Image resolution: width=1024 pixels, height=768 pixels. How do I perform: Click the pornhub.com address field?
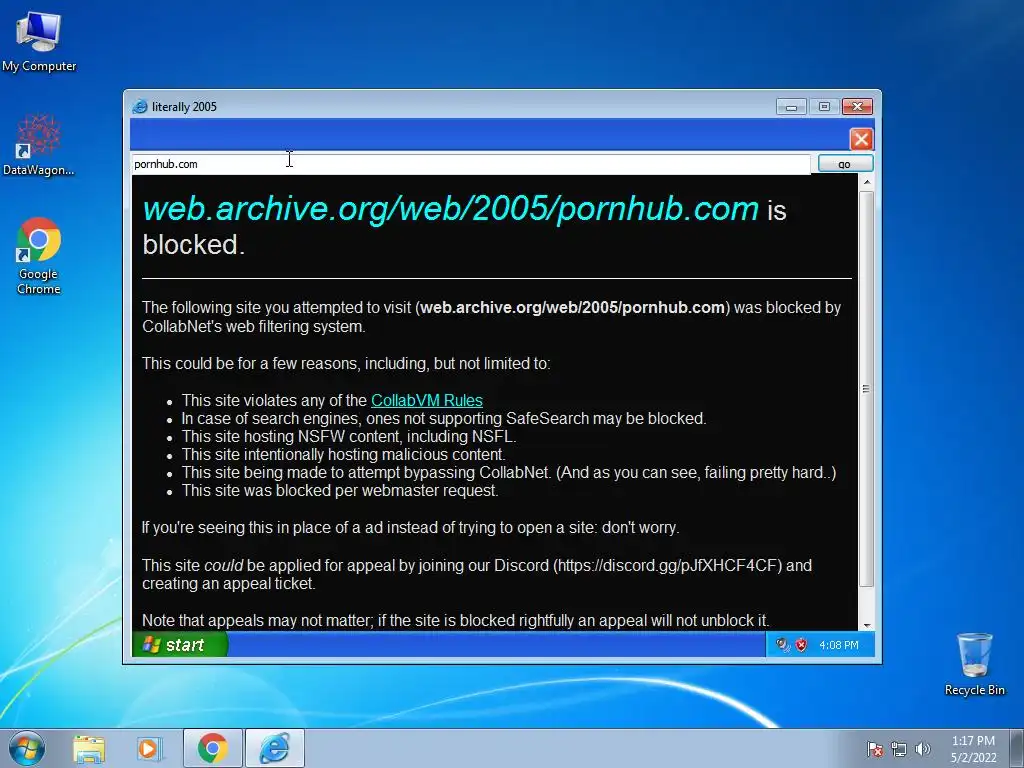coord(470,164)
